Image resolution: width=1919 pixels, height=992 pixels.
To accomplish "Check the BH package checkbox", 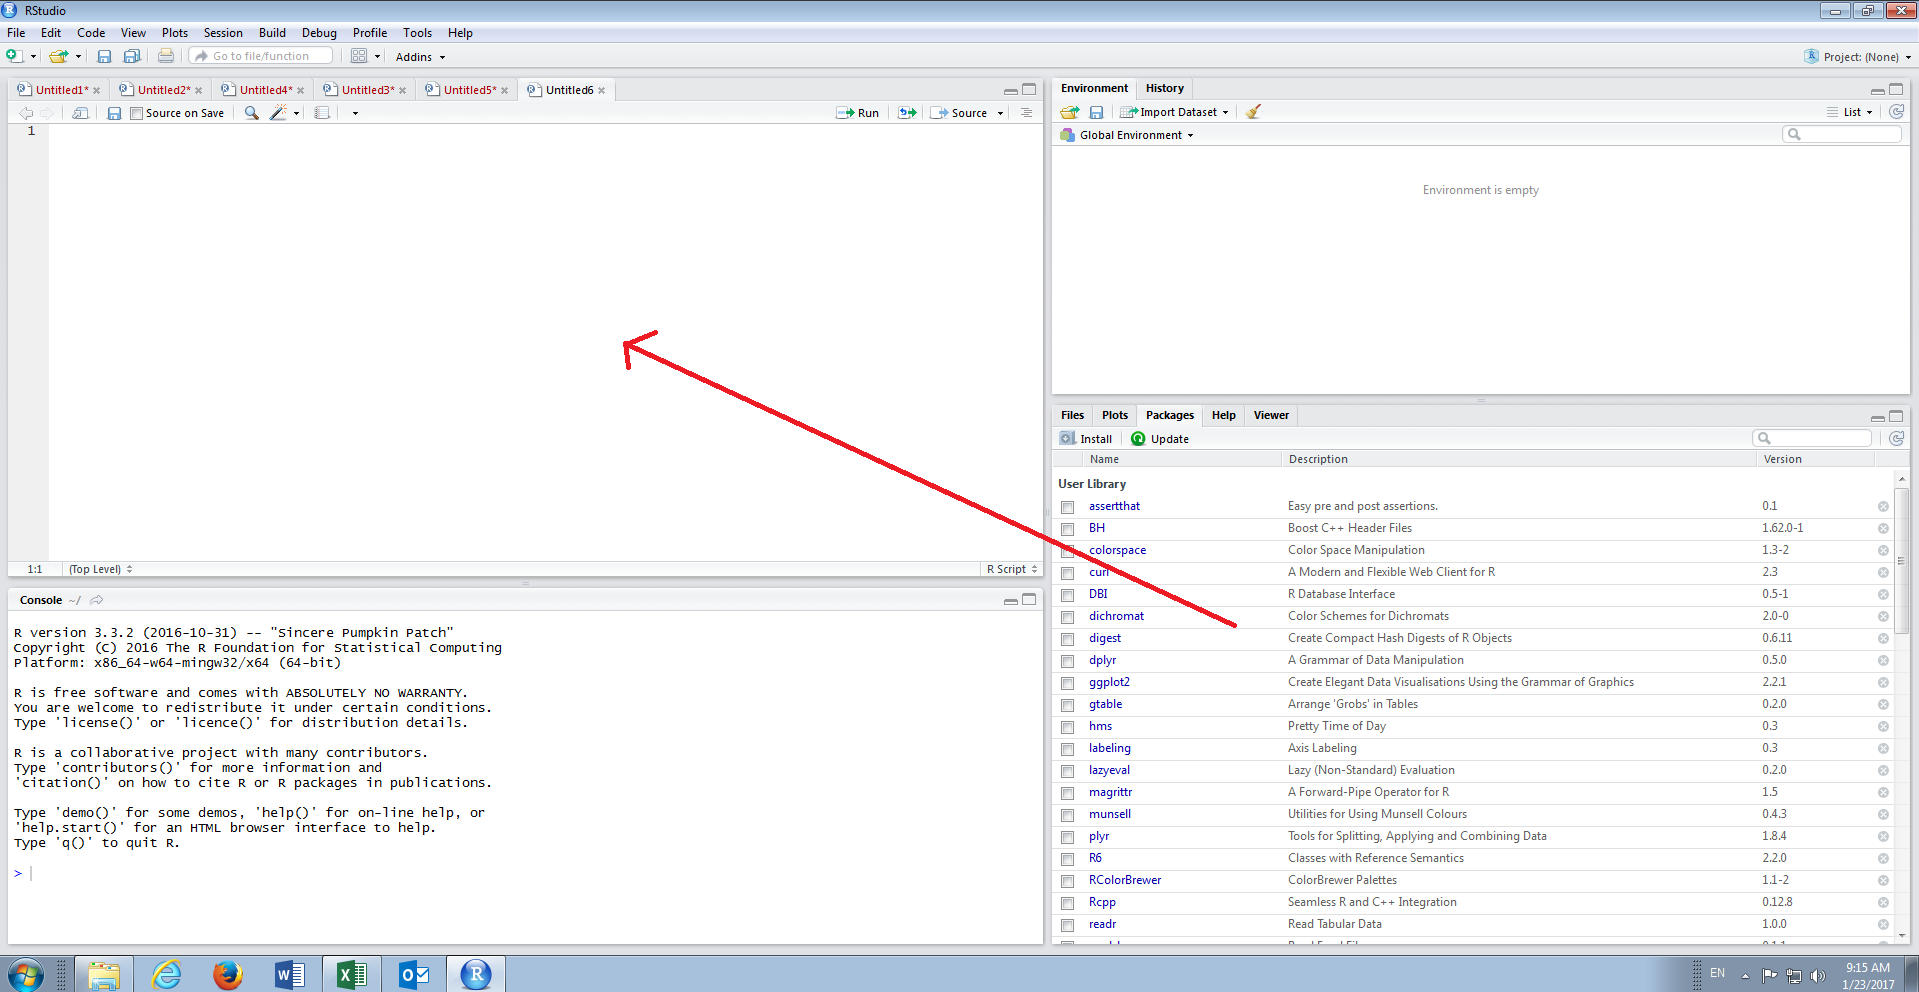I will [x=1068, y=529].
